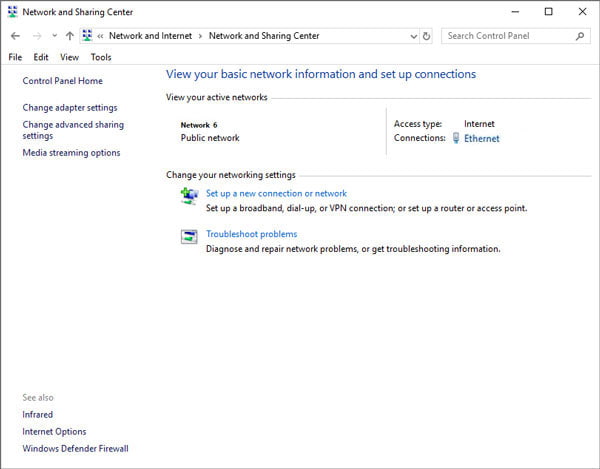Go to Control Panel Home

(62, 81)
